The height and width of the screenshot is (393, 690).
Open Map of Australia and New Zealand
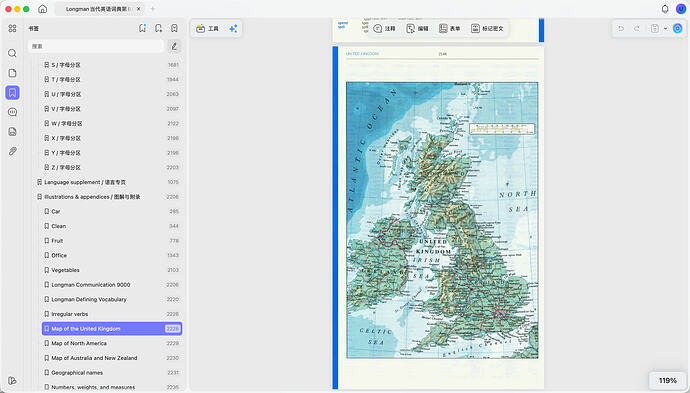click(112, 358)
